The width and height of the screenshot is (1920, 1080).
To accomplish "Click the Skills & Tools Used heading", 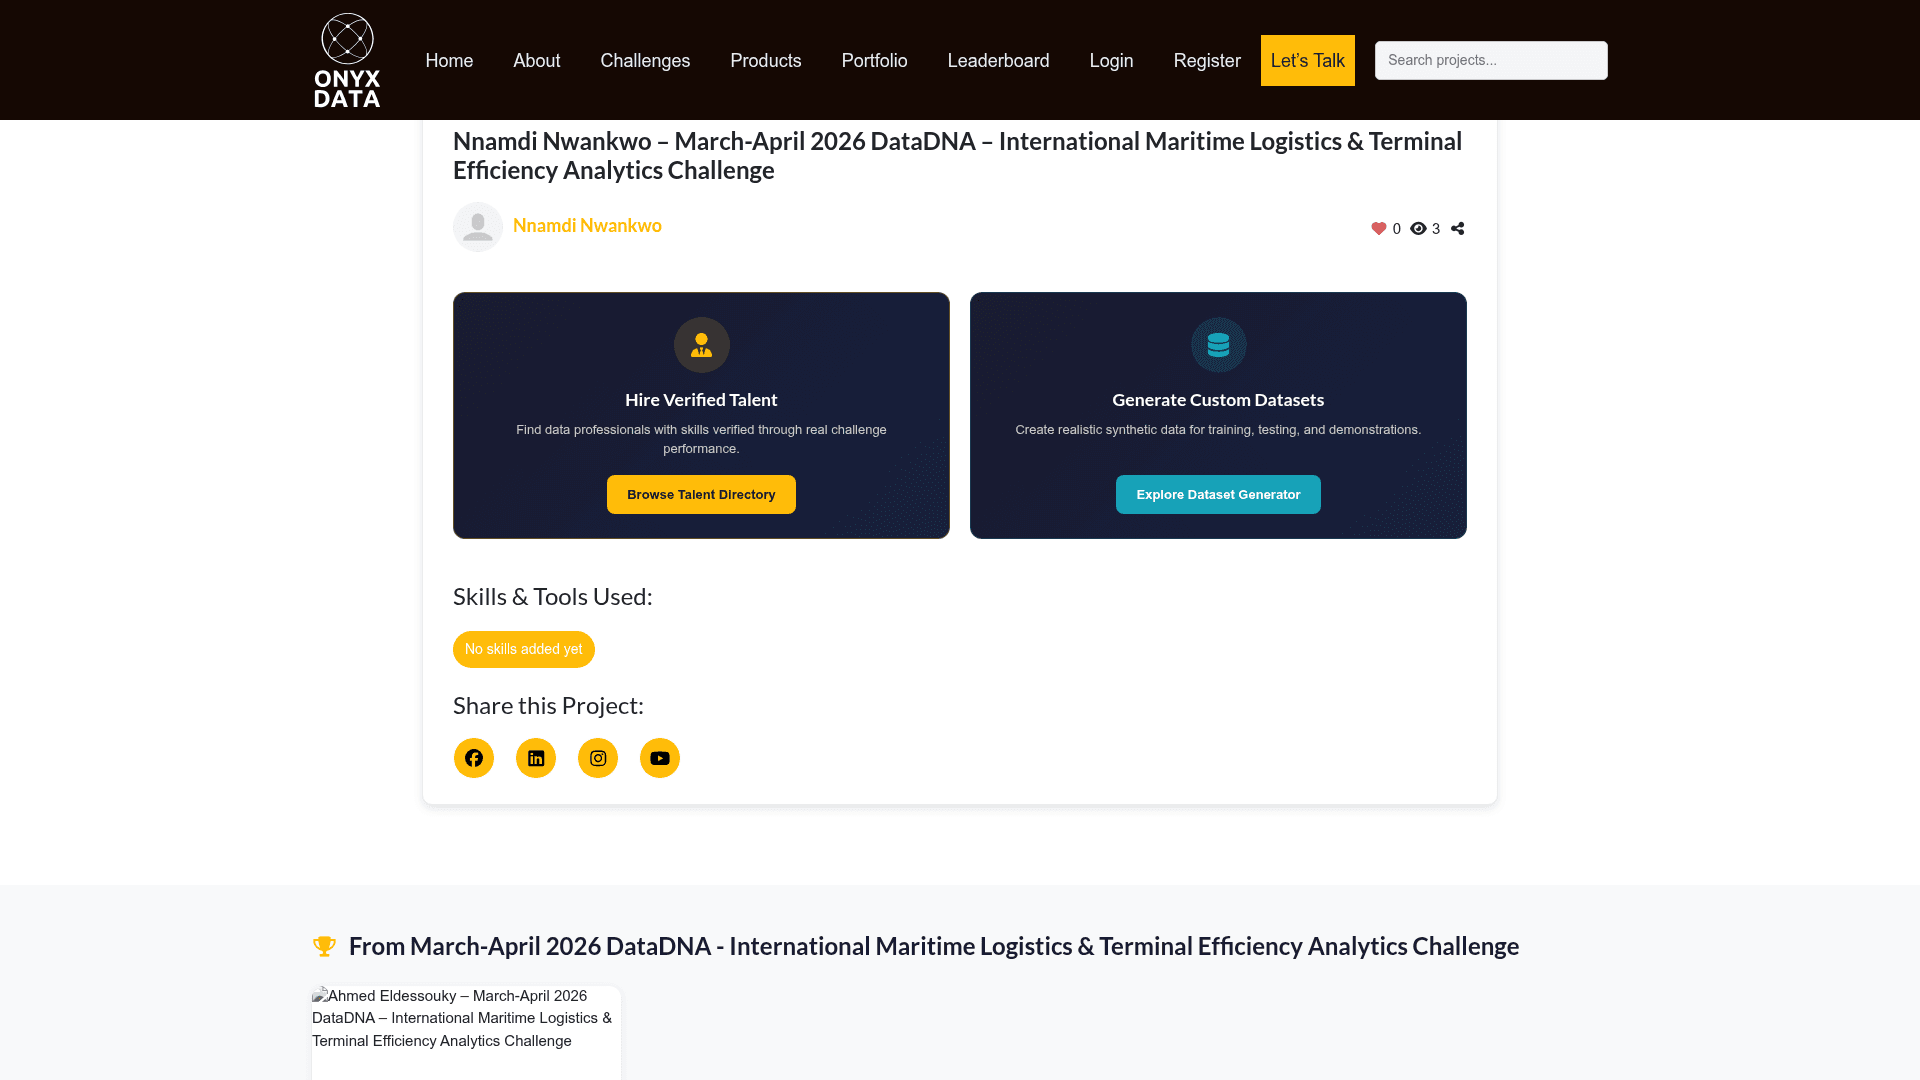I will [553, 597].
